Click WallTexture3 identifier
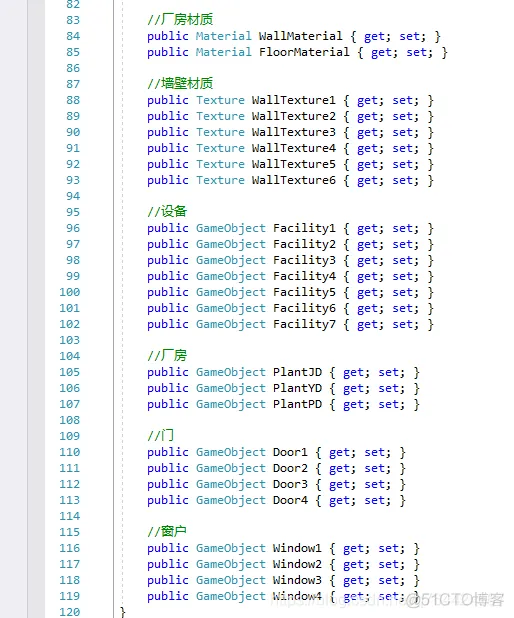 pyautogui.click(x=294, y=132)
